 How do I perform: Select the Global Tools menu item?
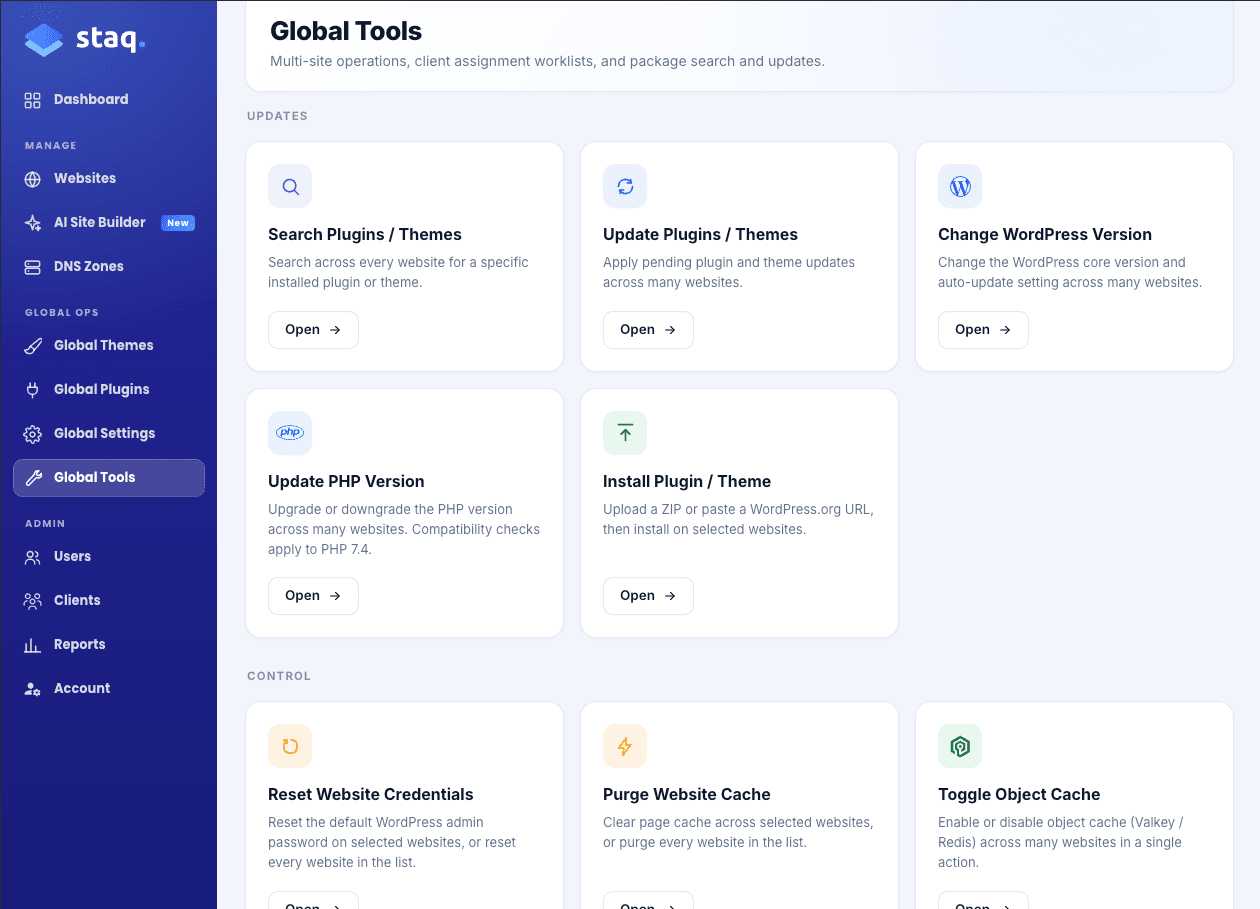pyautogui.click(x=109, y=478)
